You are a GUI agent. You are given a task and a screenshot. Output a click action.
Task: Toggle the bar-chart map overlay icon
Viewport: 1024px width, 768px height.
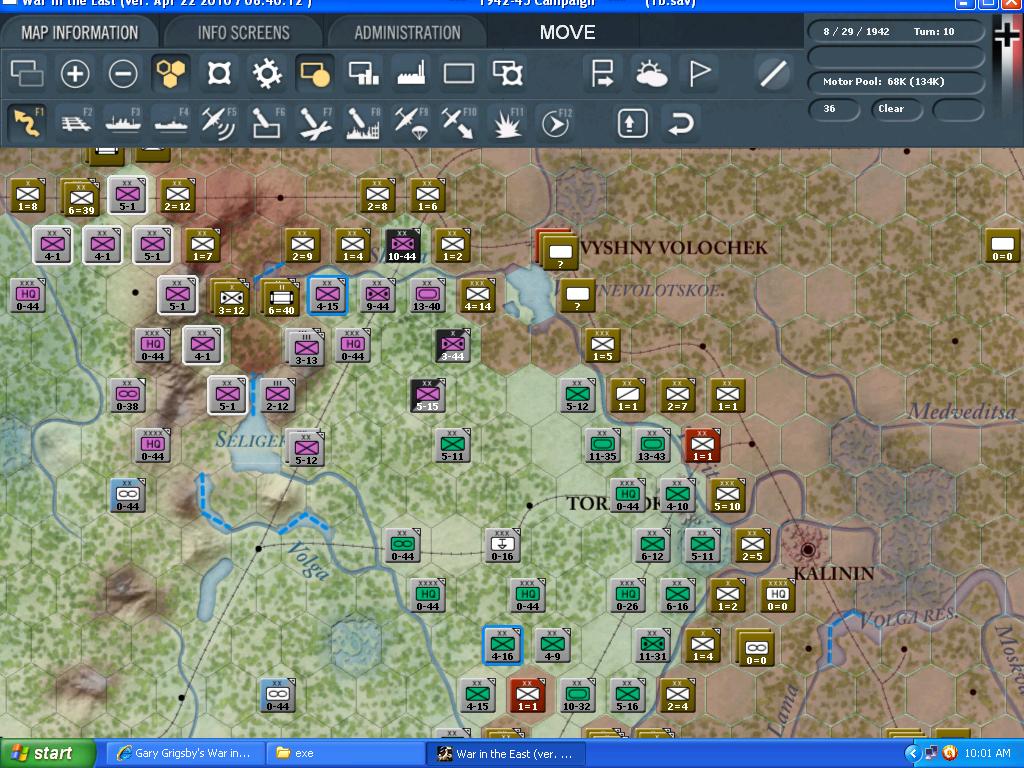(363, 73)
